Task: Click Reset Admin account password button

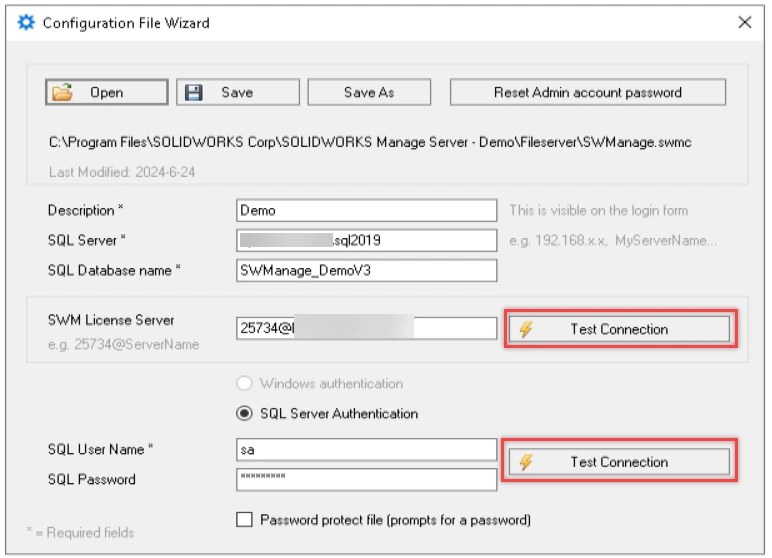Action: click(587, 93)
